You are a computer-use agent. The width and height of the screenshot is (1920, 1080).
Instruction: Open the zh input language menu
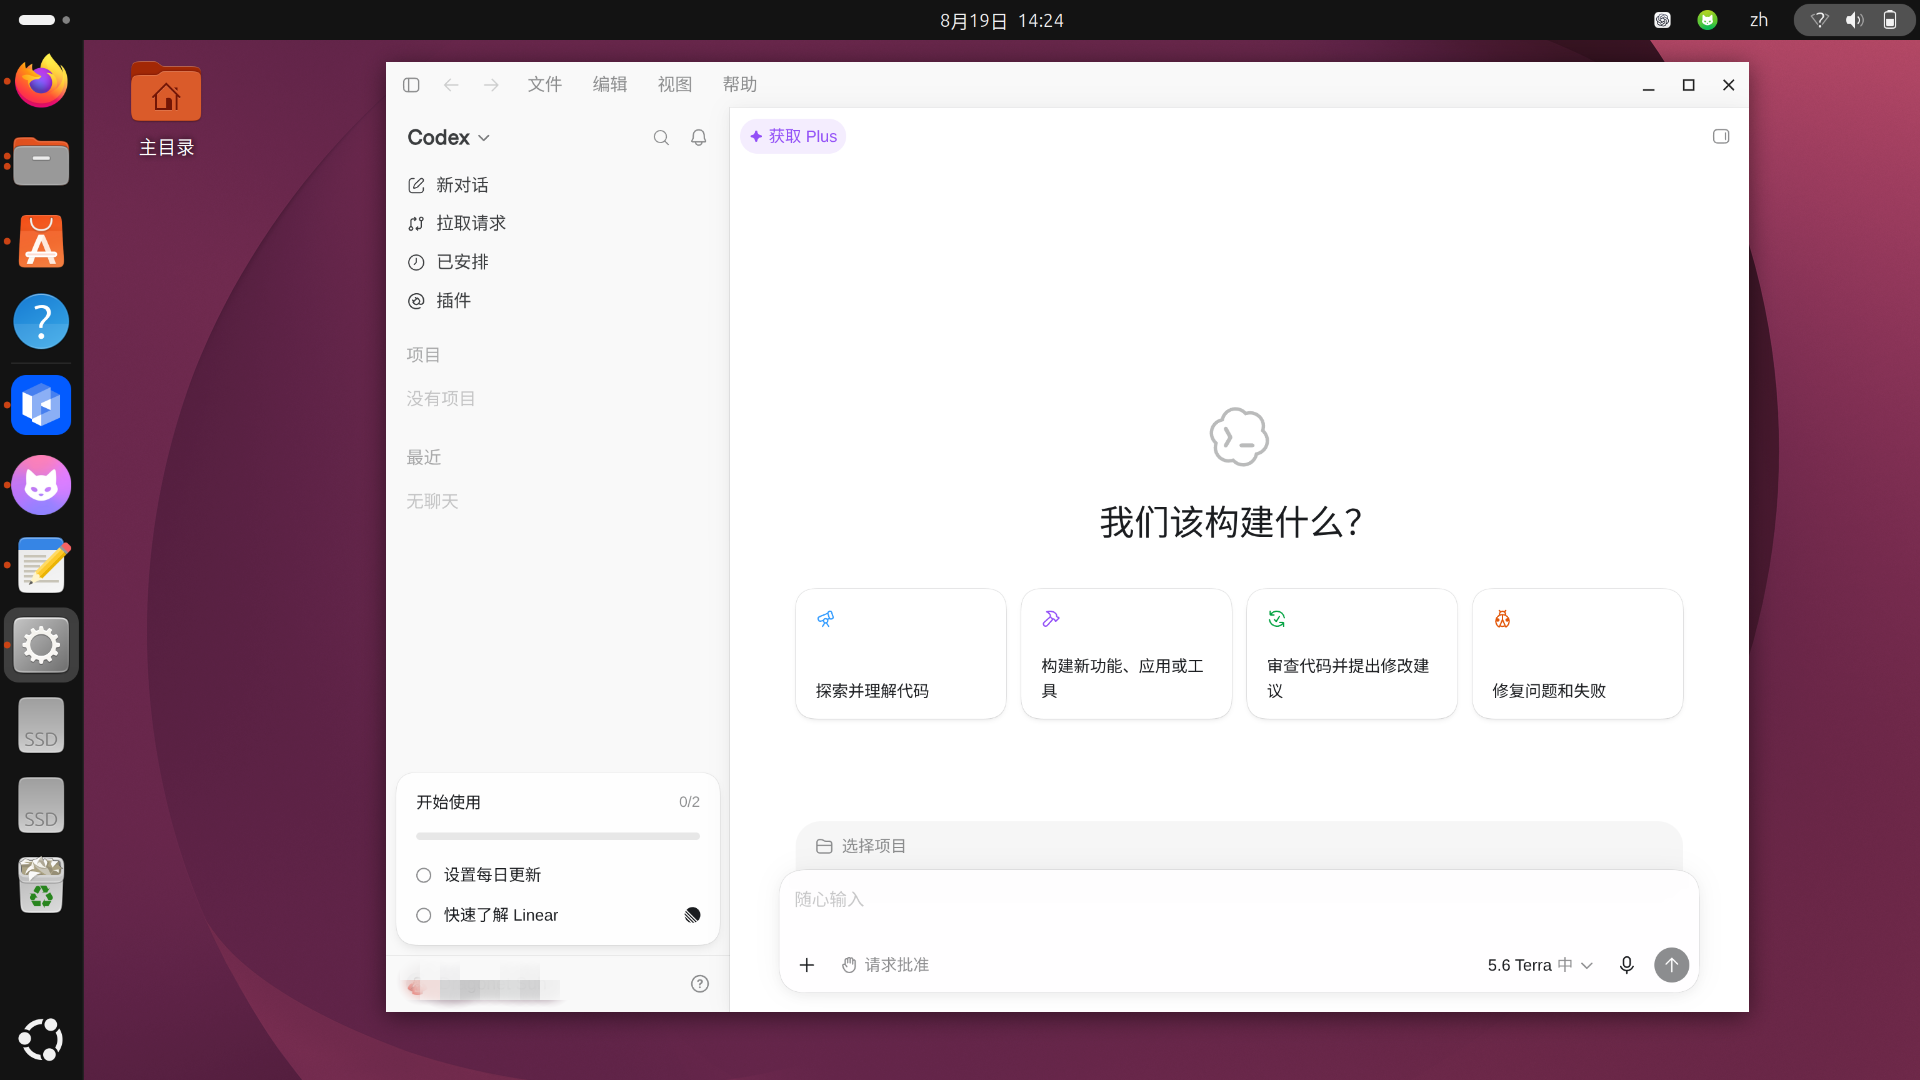click(1759, 20)
